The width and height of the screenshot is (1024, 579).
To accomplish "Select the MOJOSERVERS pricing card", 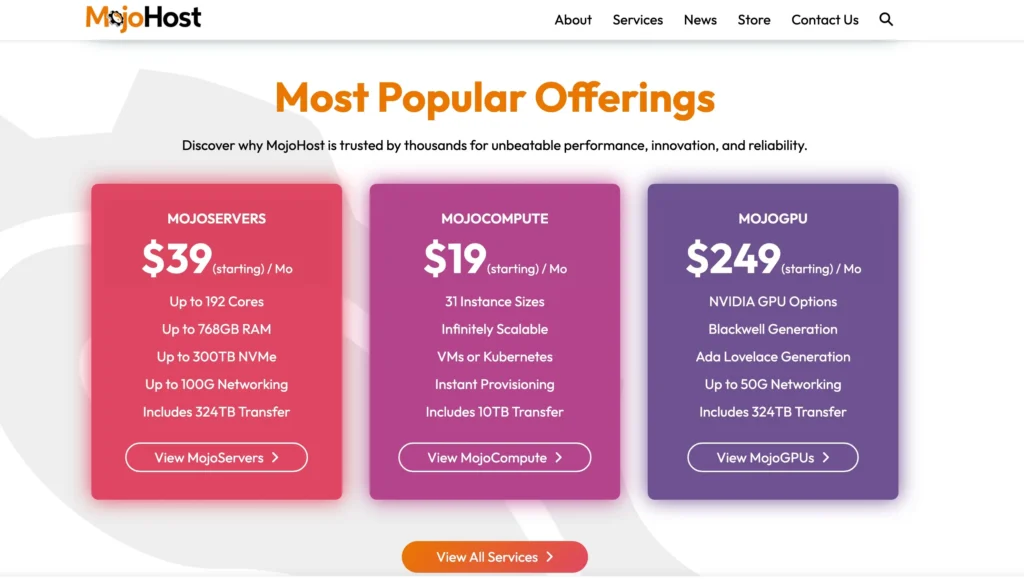I will pos(216,340).
